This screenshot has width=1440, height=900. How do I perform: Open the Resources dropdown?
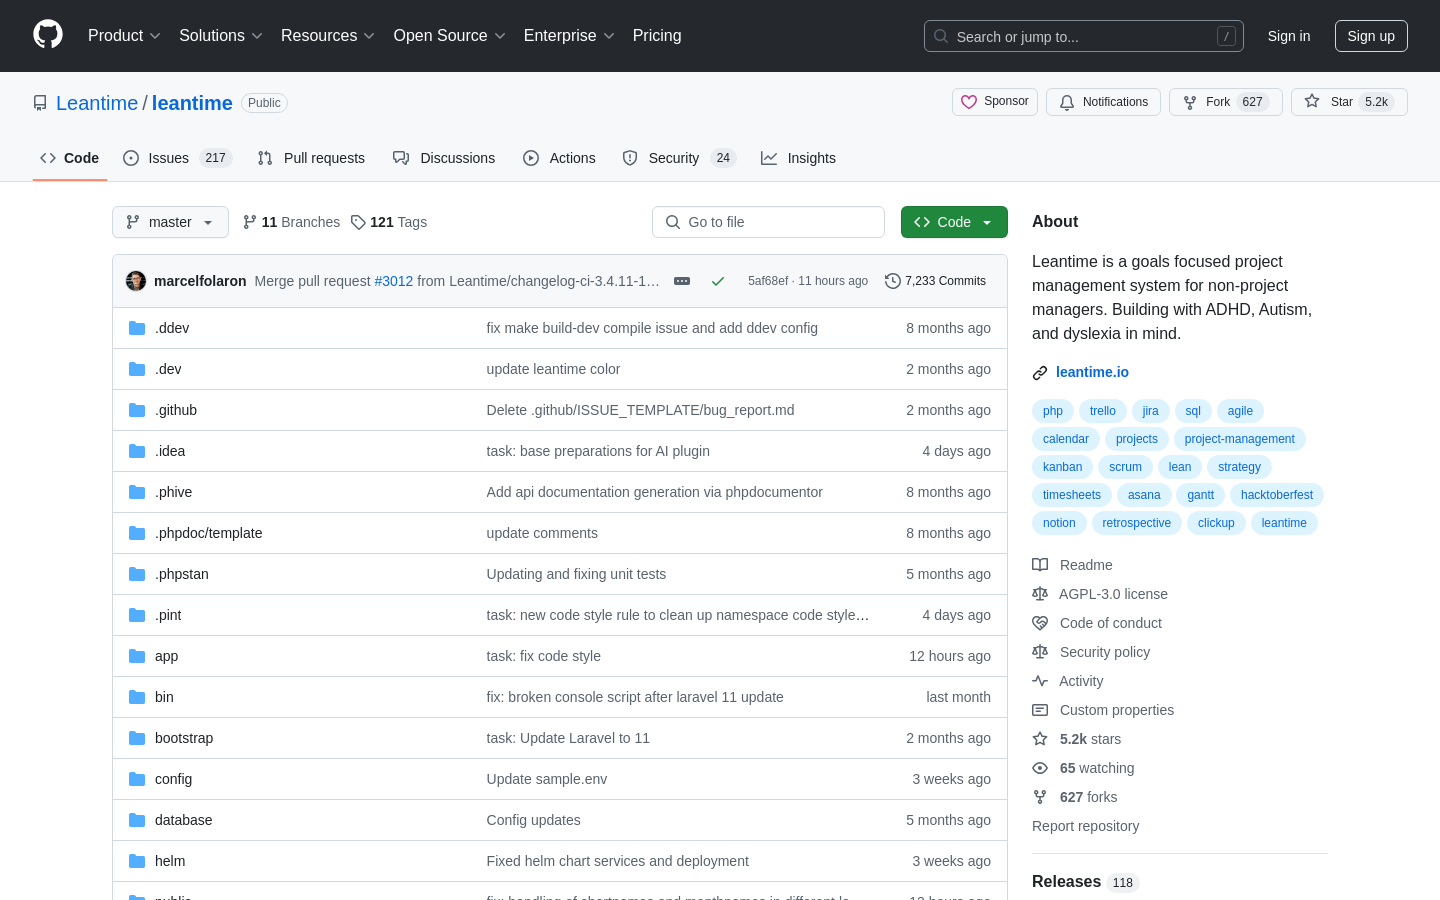click(328, 35)
